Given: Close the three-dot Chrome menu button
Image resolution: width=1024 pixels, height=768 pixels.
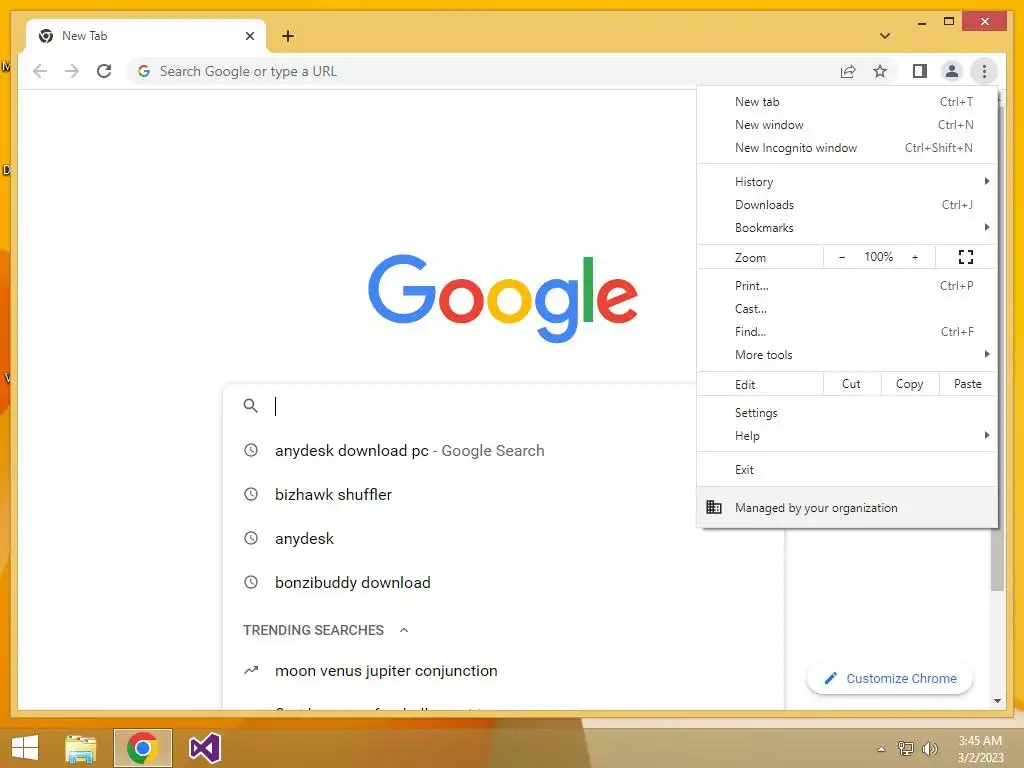Looking at the screenshot, I should [984, 71].
